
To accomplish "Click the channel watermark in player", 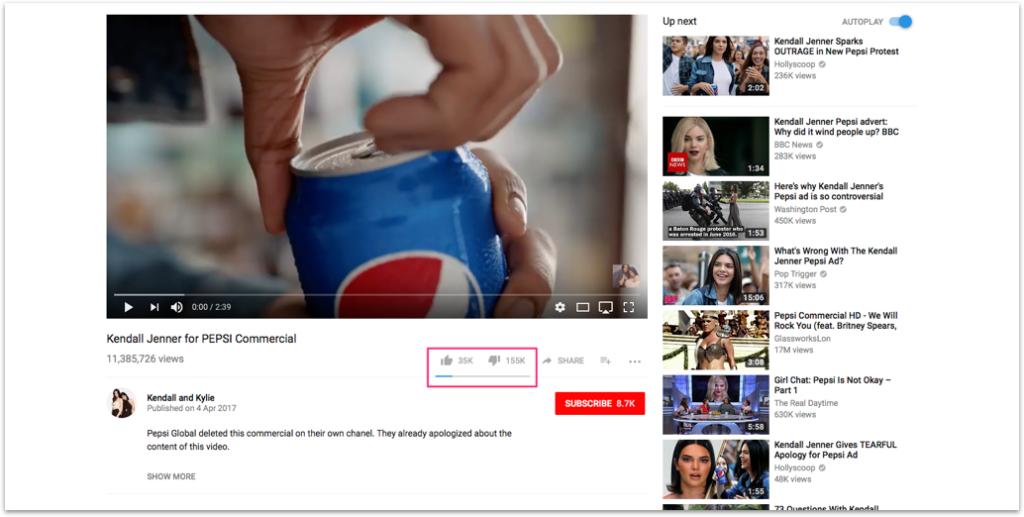I will point(626,276).
